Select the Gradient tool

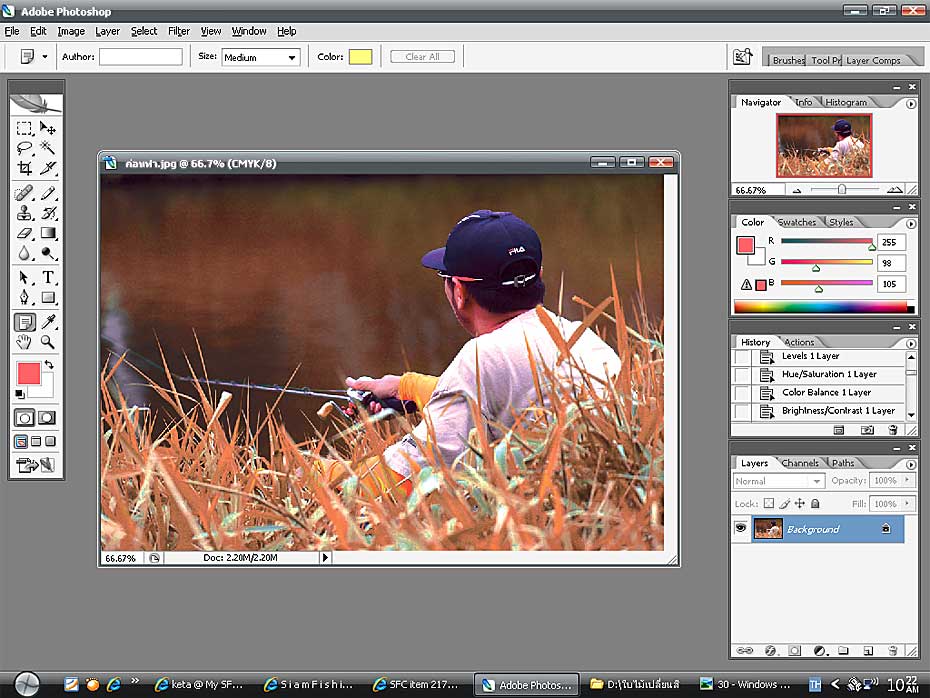pos(48,233)
